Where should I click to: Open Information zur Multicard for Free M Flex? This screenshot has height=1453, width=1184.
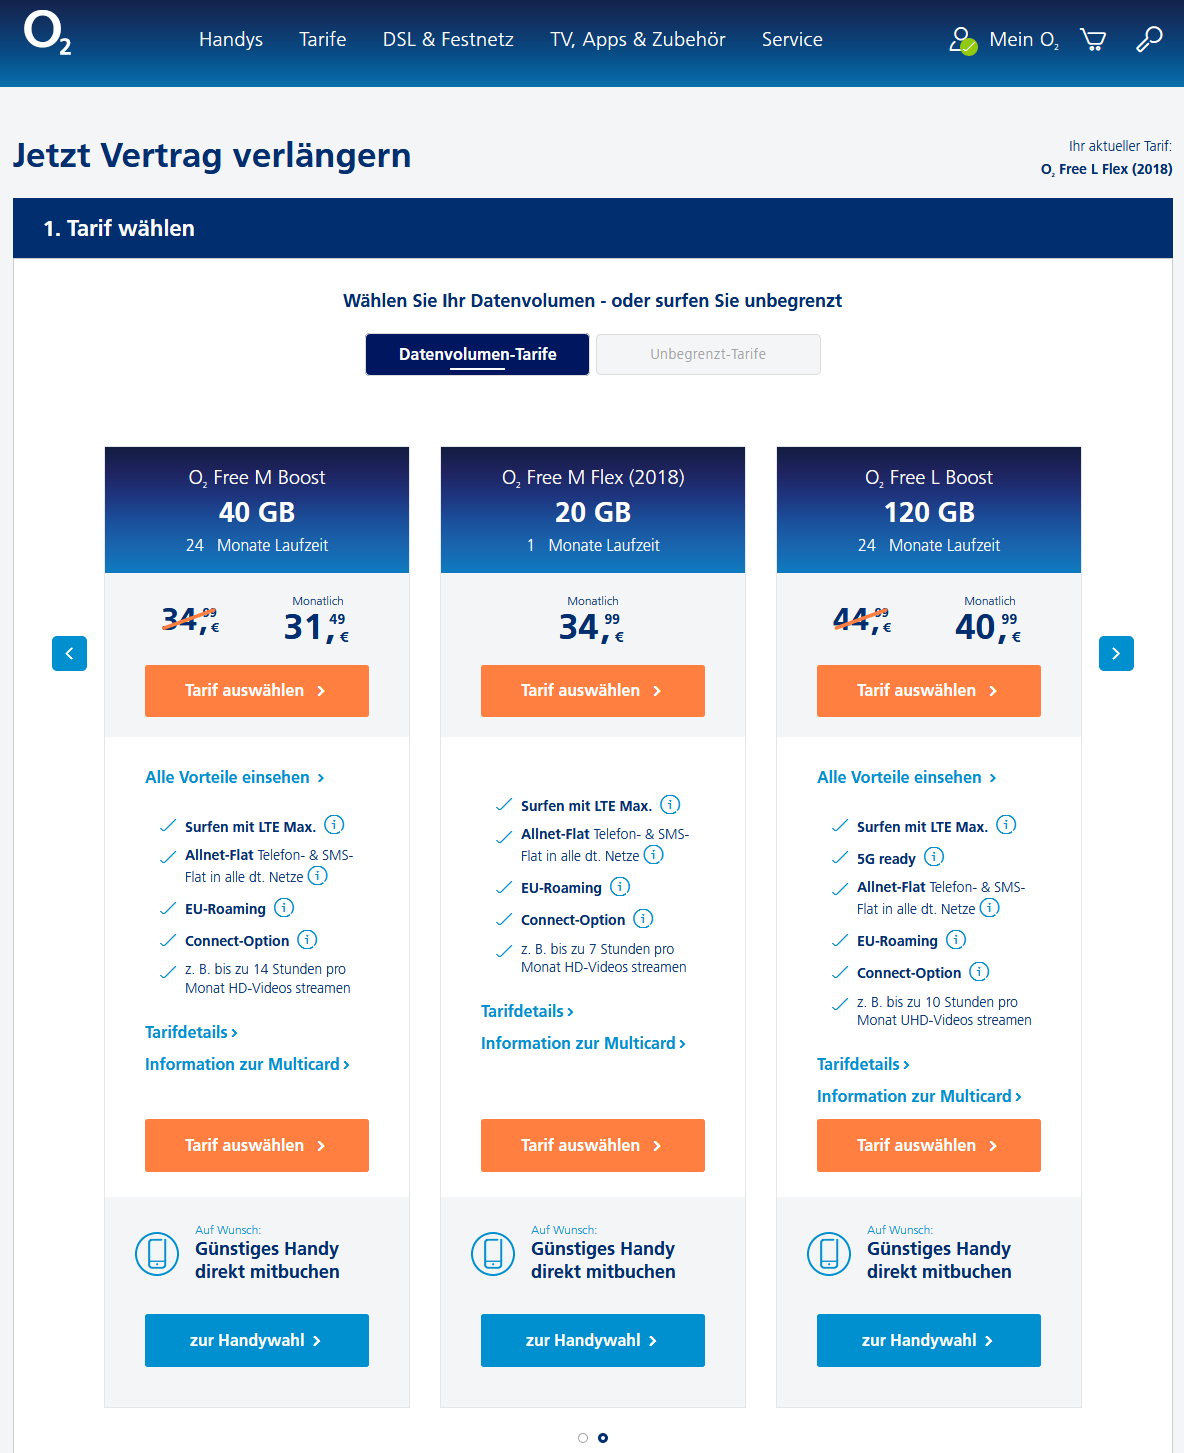583,1043
